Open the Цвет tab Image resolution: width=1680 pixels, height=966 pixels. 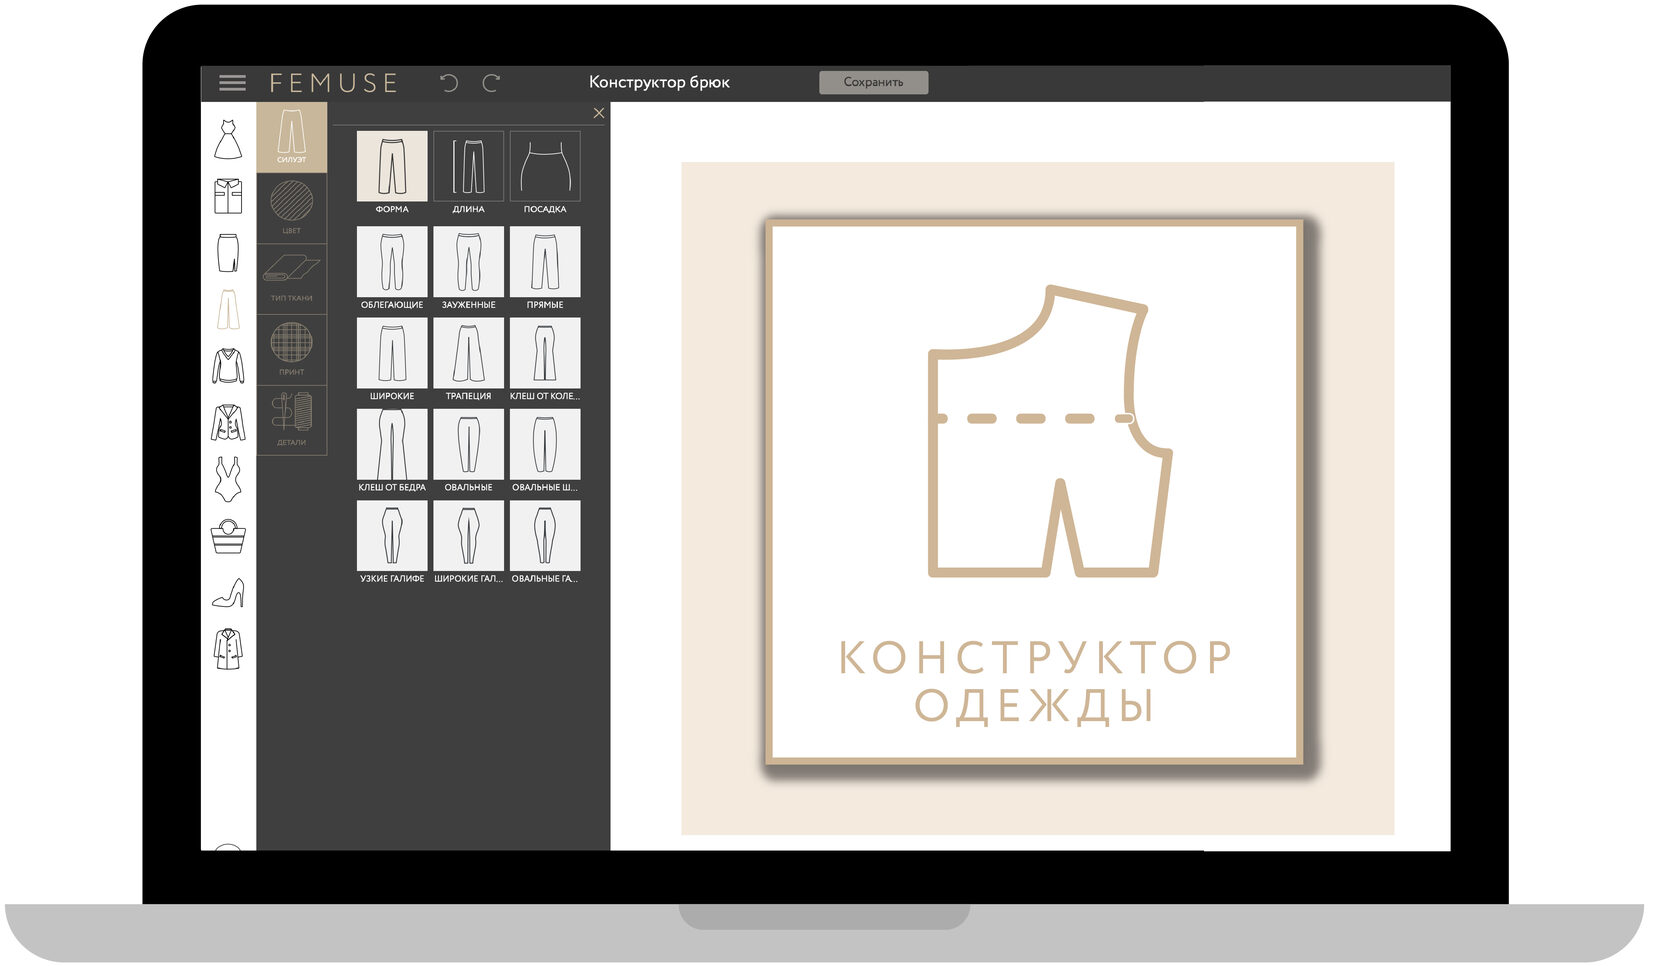click(x=291, y=207)
